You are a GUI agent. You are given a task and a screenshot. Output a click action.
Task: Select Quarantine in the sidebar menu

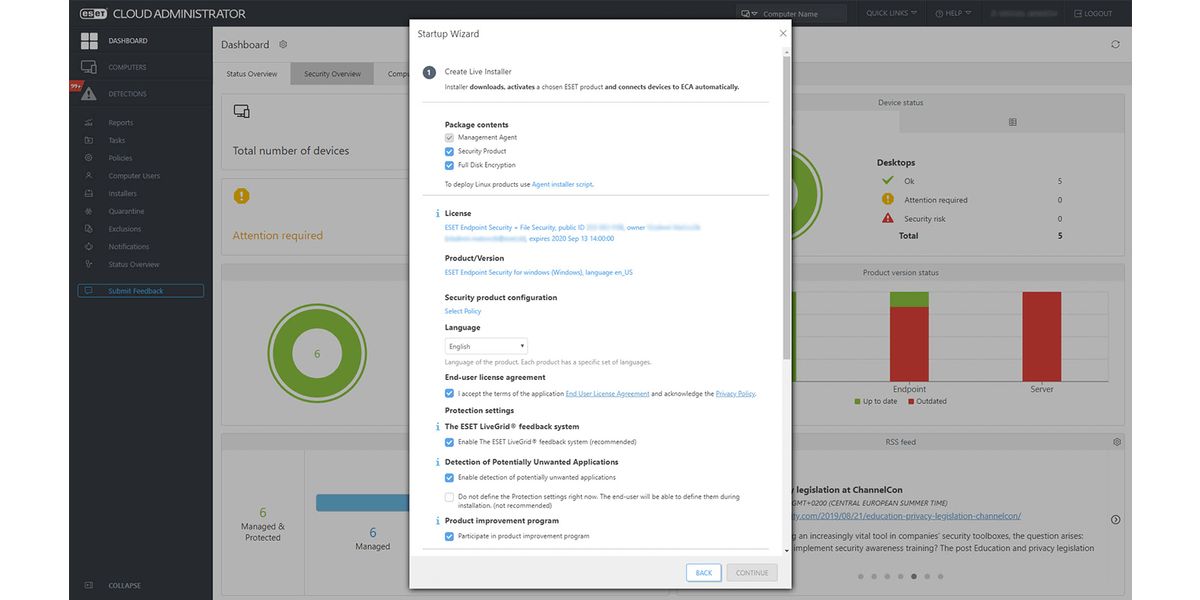[x=126, y=211]
